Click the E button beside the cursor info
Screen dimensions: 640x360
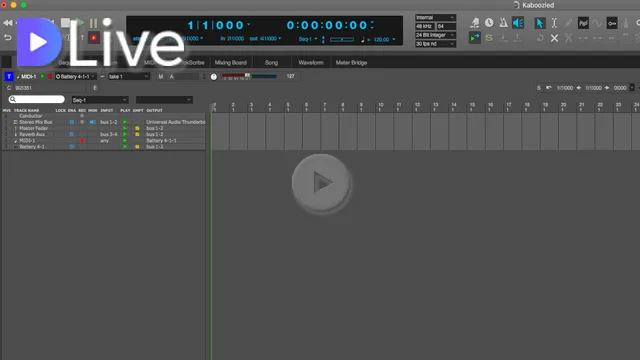tap(95, 88)
